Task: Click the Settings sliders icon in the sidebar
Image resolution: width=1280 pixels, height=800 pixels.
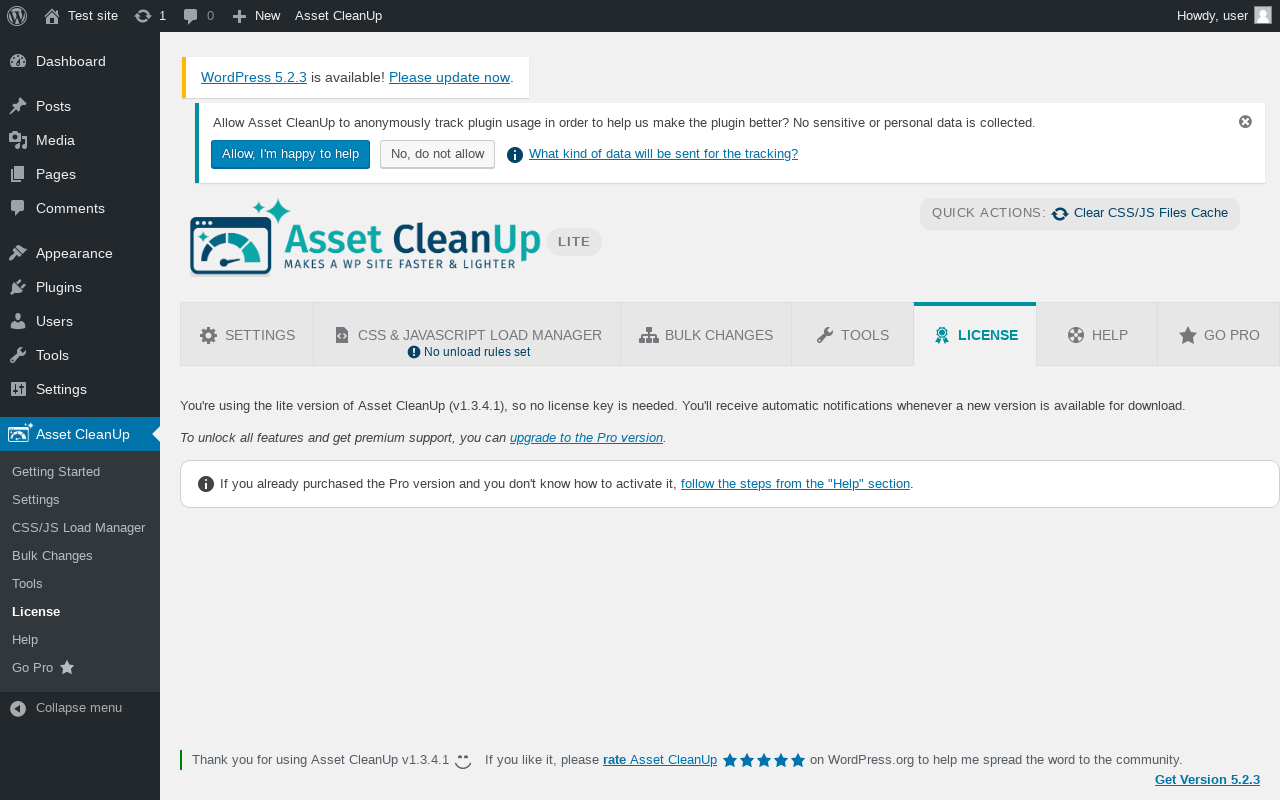Action: pyautogui.click(x=18, y=389)
